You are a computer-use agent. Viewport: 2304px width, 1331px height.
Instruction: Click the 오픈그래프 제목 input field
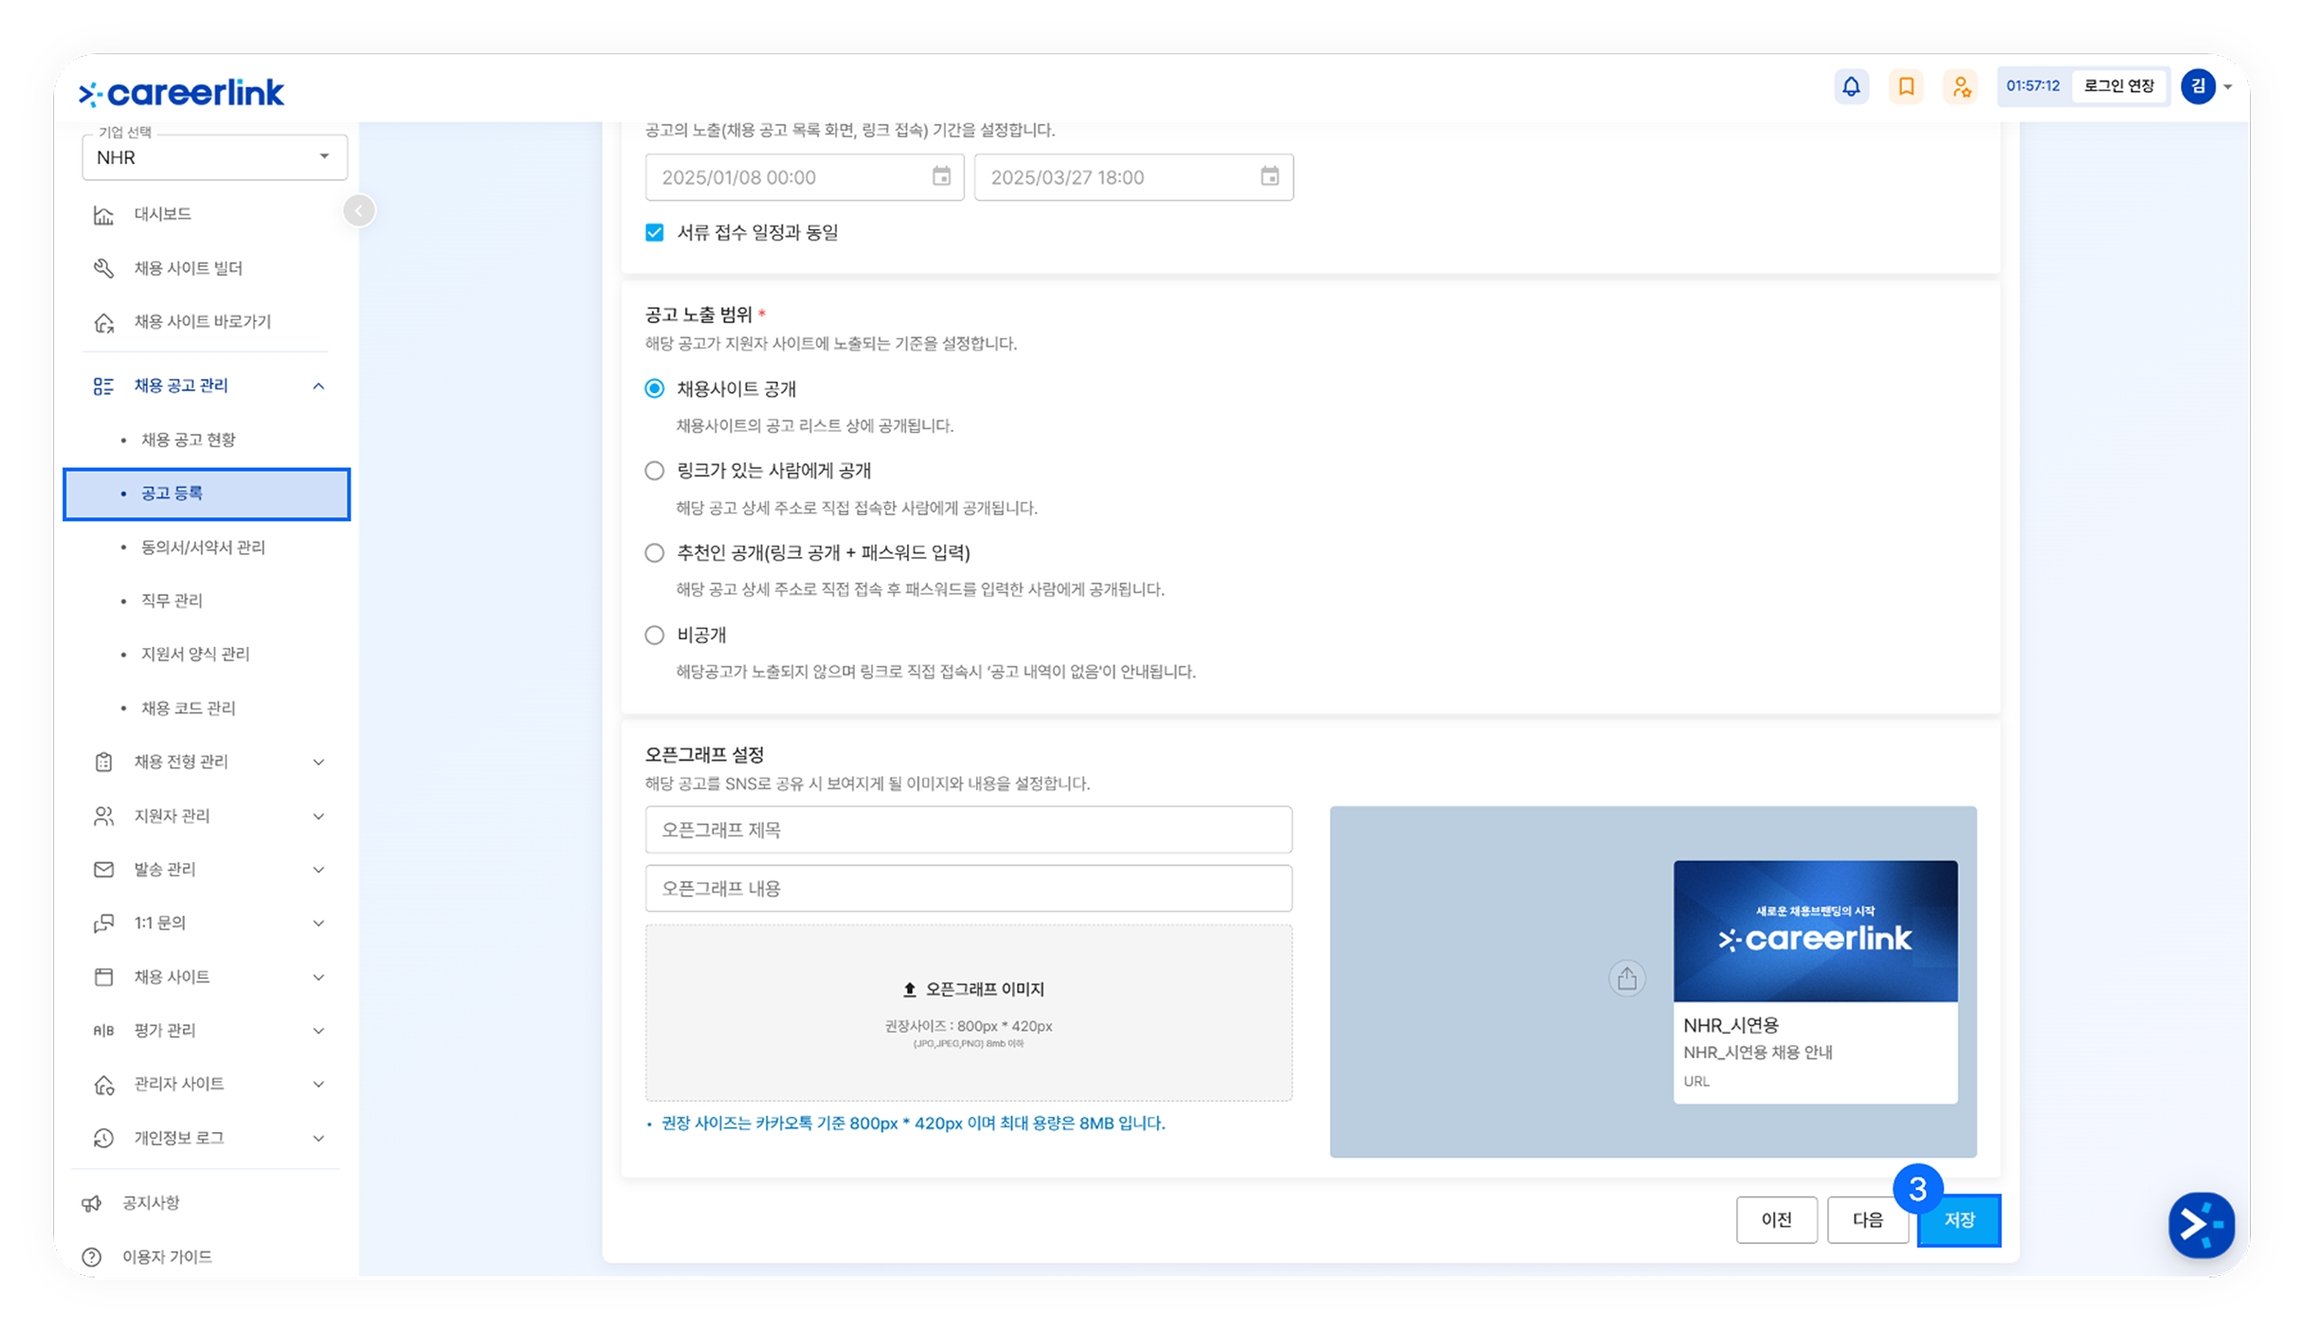(968, 830)
